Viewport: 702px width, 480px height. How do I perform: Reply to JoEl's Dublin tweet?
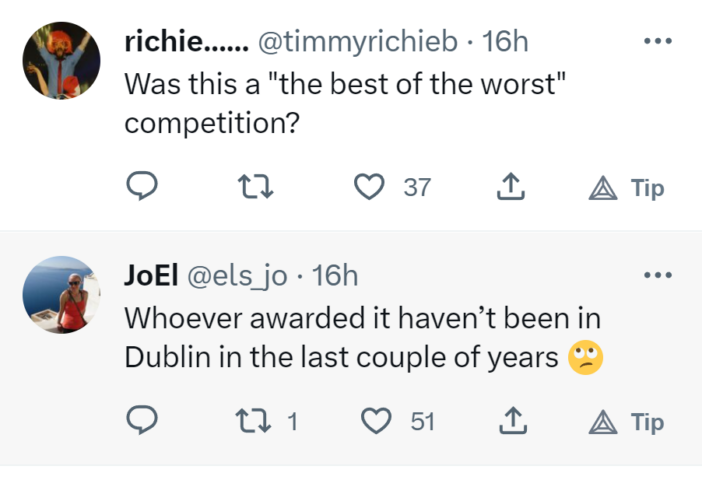click(x=143, y=421)
